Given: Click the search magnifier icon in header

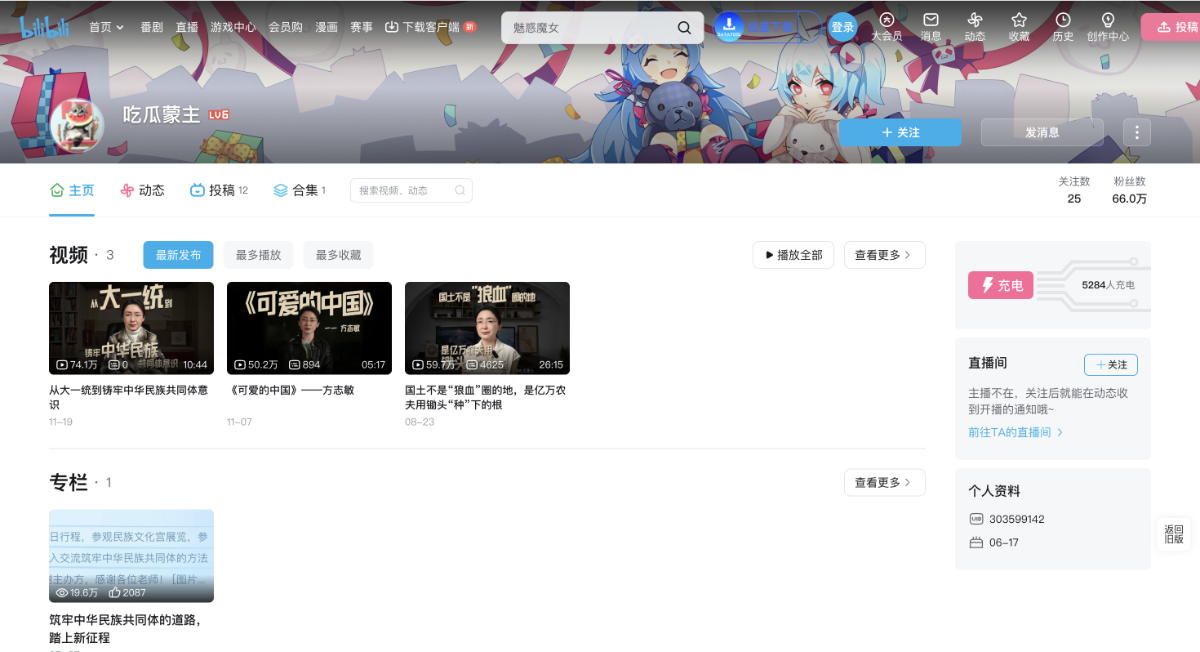Looking at the screenshot, I should click(685, 28).
